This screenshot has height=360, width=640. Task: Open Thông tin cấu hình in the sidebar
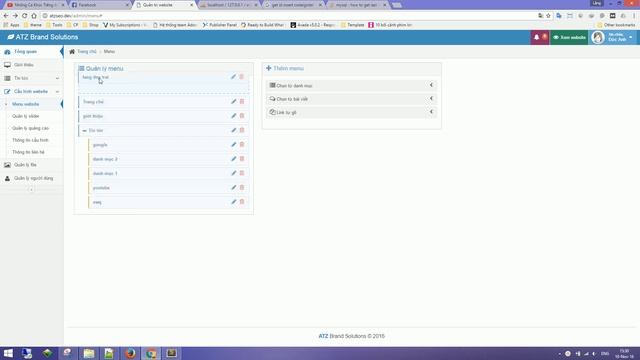coord(30,140)
